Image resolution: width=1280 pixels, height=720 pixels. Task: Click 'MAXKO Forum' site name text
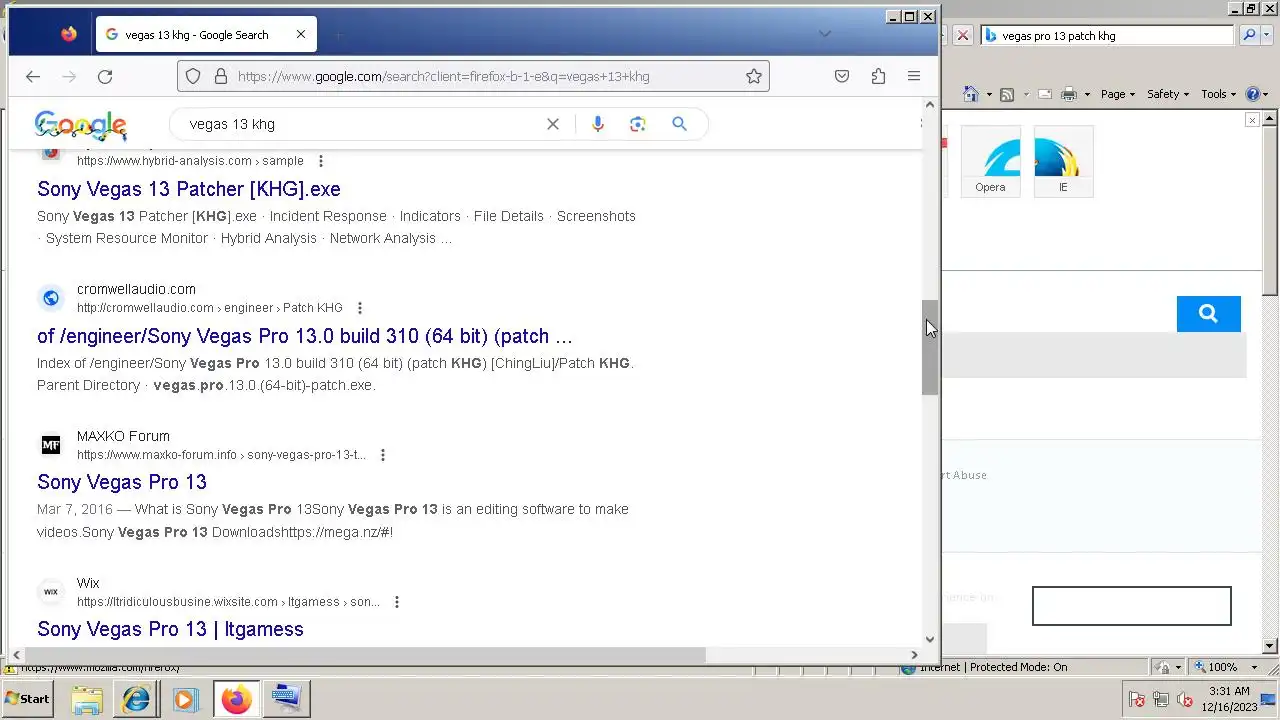tap(123, 436)
